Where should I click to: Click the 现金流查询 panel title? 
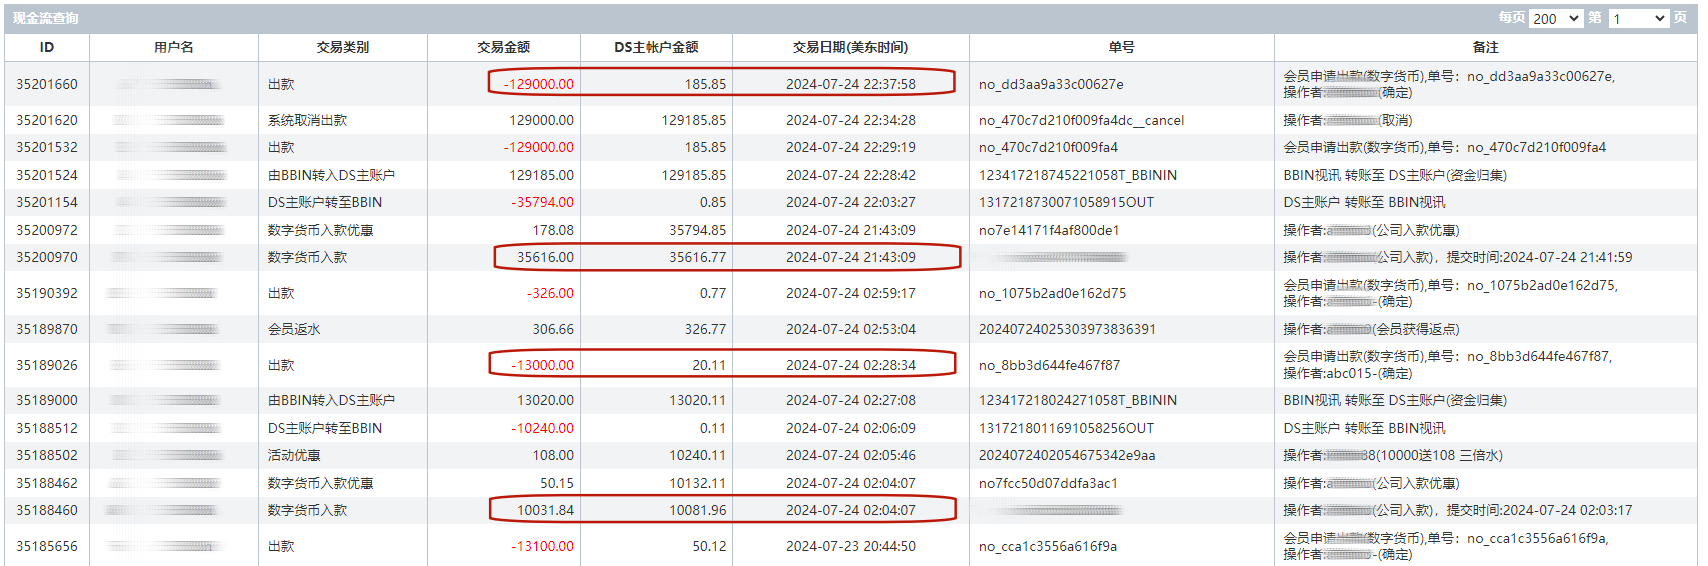pos(46,18)
